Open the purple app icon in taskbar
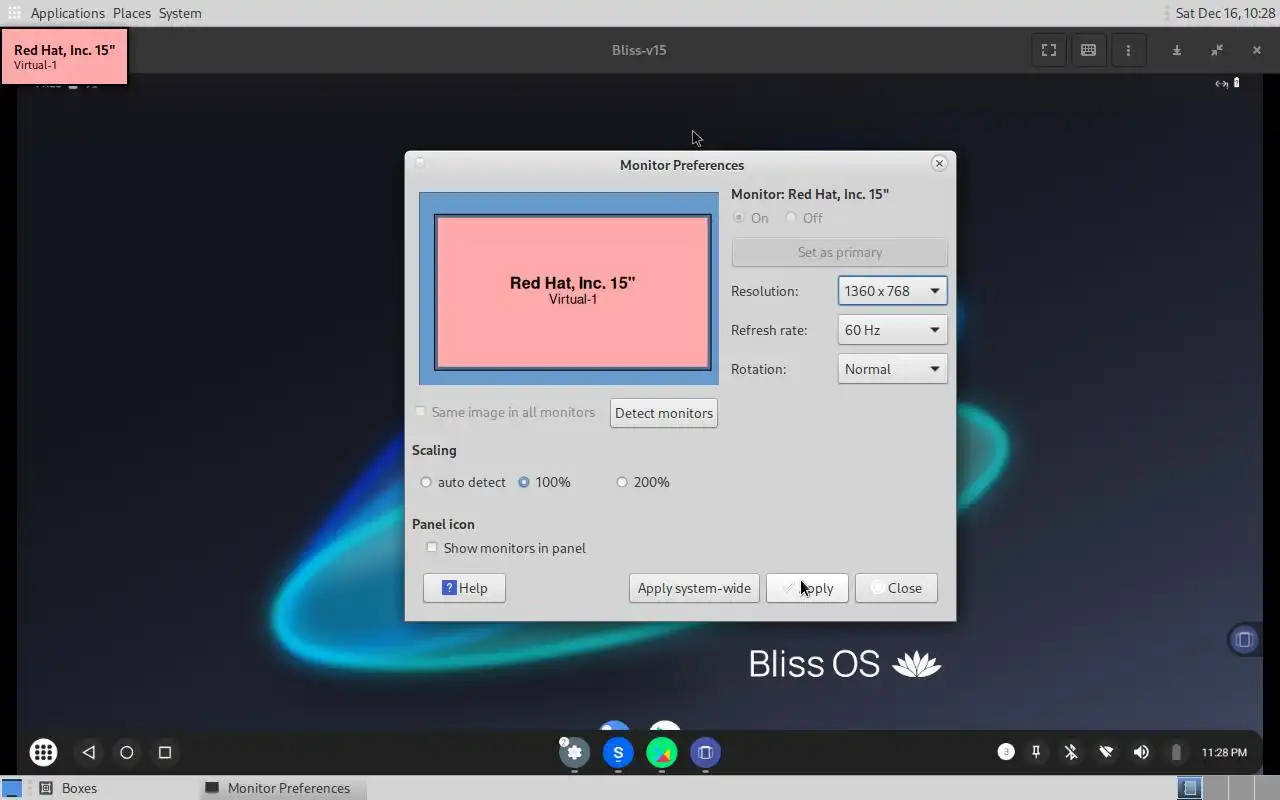The width and height of the screenshot is (1280, 800). point(705,752)
